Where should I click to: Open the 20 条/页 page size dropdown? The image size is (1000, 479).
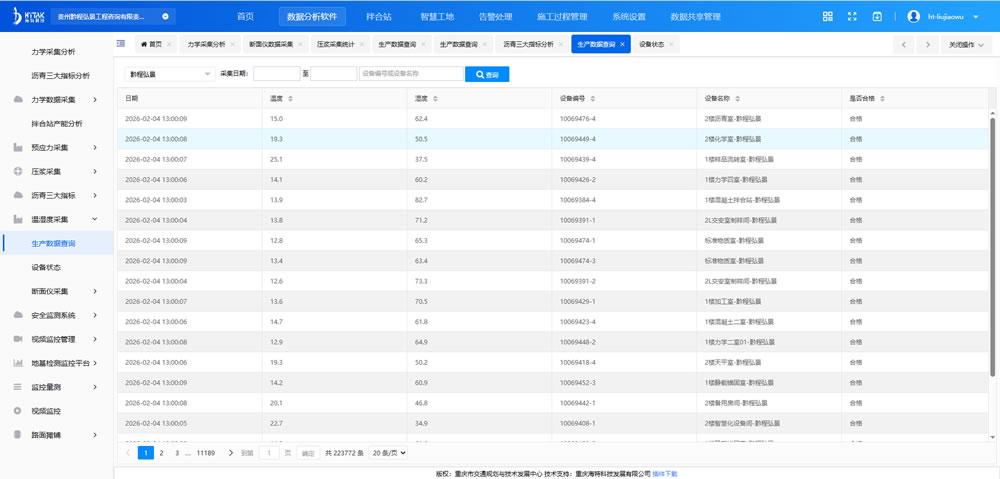389,453
